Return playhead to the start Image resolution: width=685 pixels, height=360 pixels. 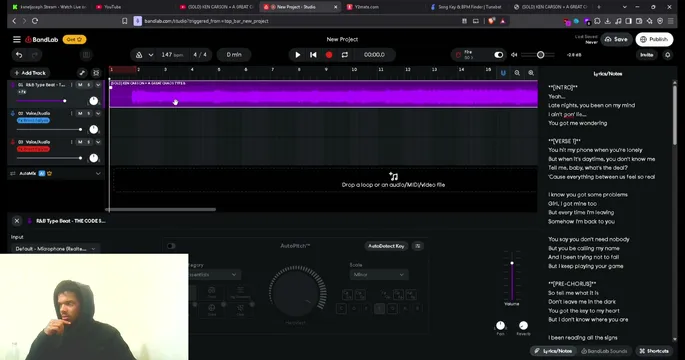coord(313,55)
